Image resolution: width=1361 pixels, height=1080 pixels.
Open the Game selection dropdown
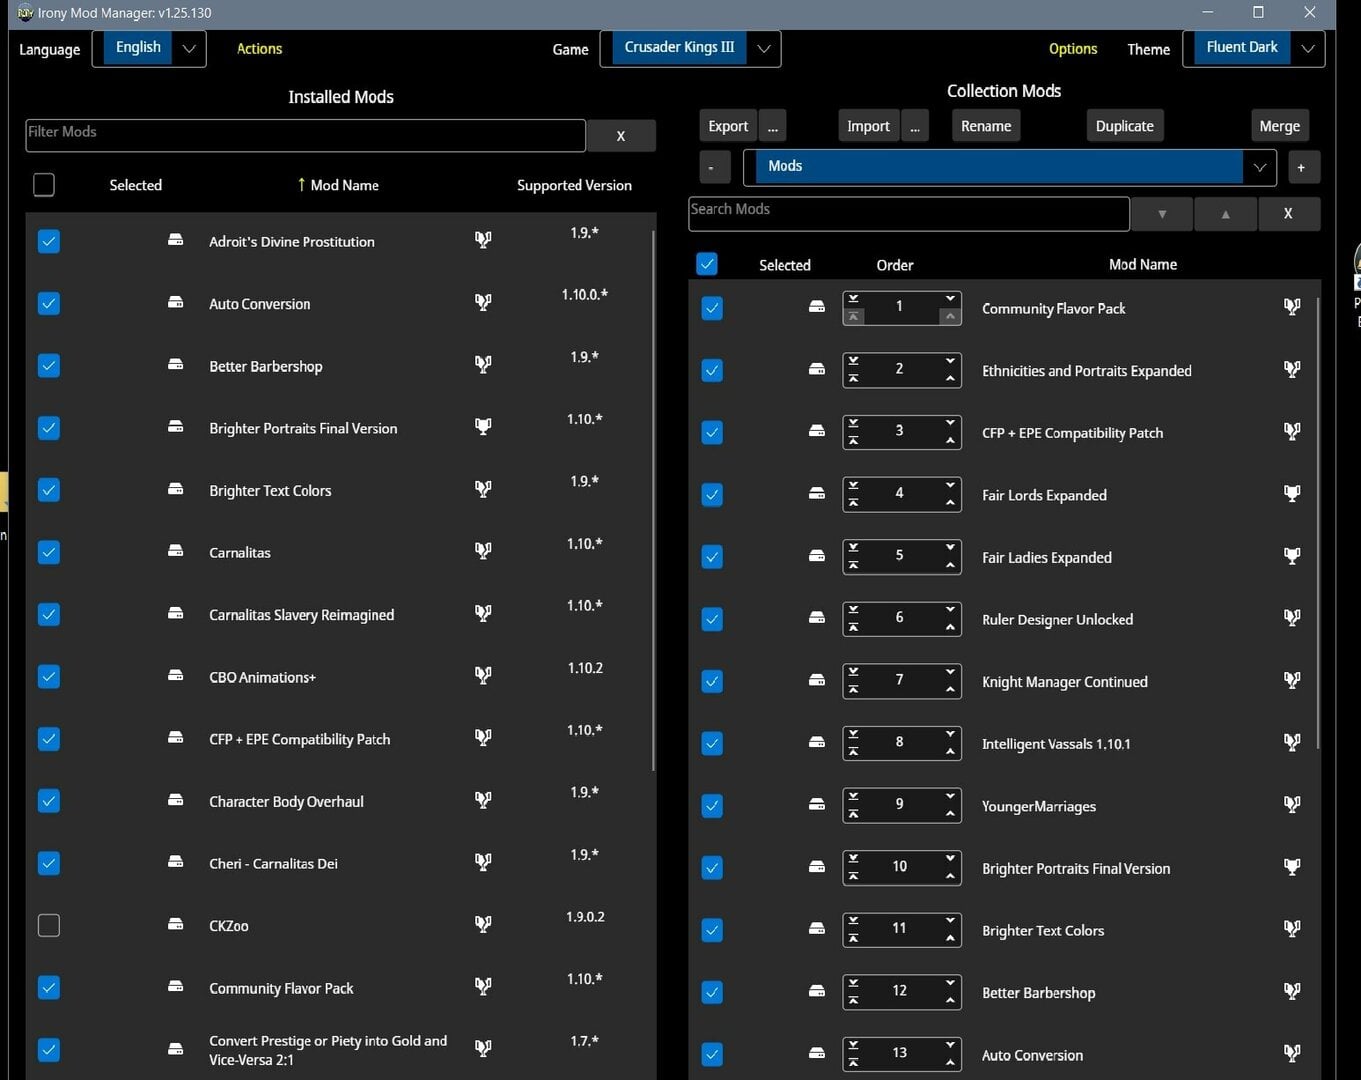690,48
